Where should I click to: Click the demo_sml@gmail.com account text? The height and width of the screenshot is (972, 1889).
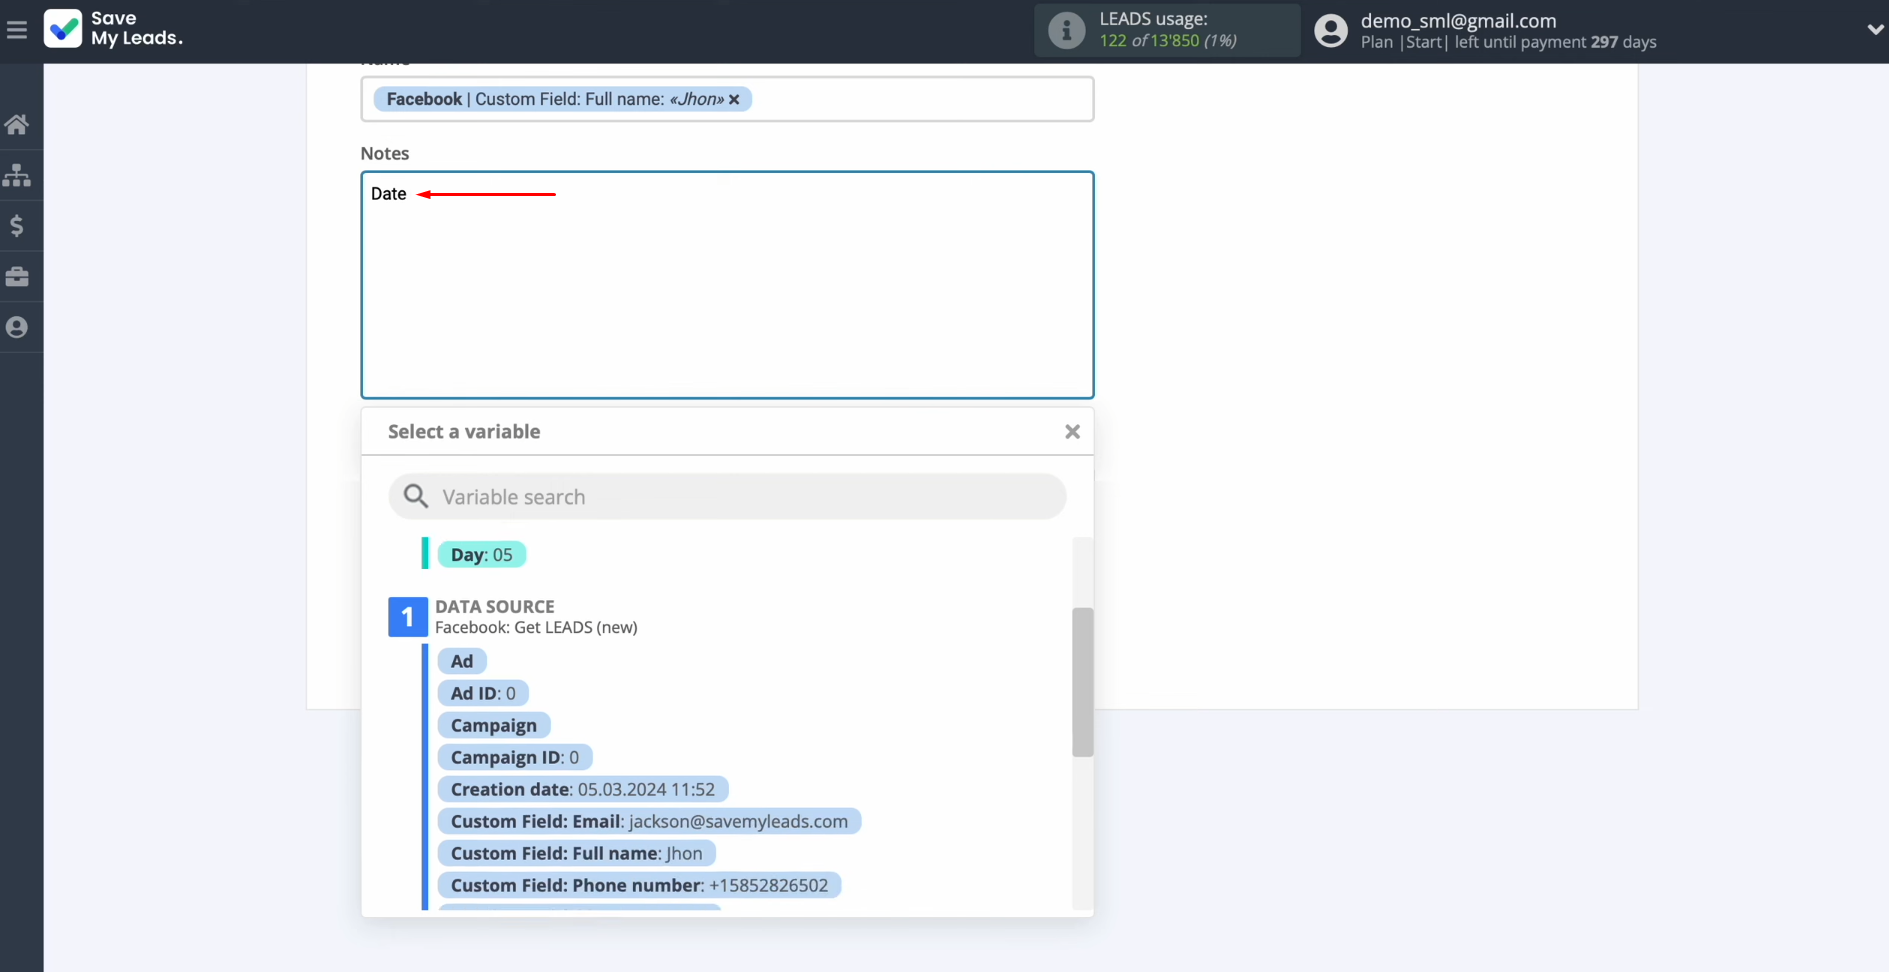(x=1458, y=21)
